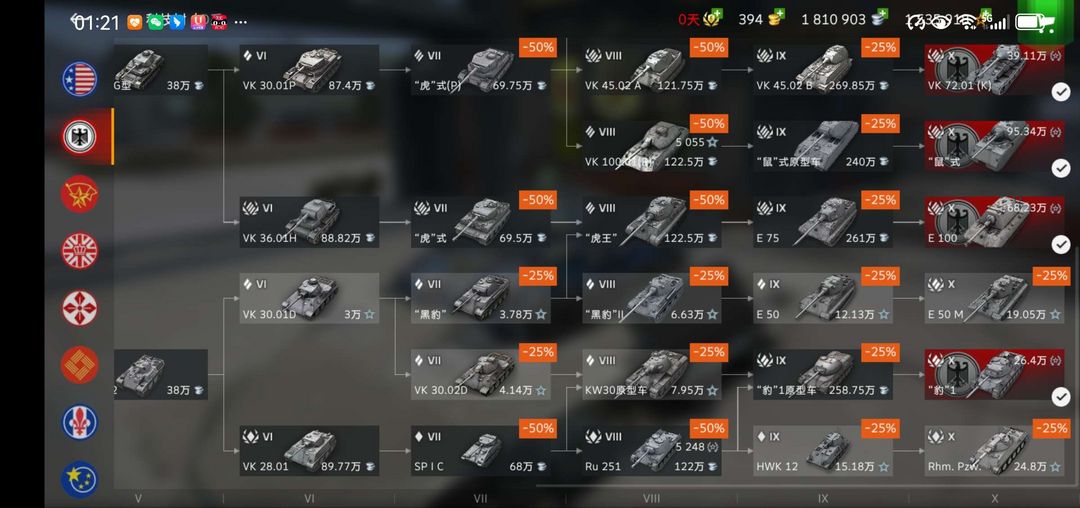Select the Germany nation flag

(x=79, y=136)
